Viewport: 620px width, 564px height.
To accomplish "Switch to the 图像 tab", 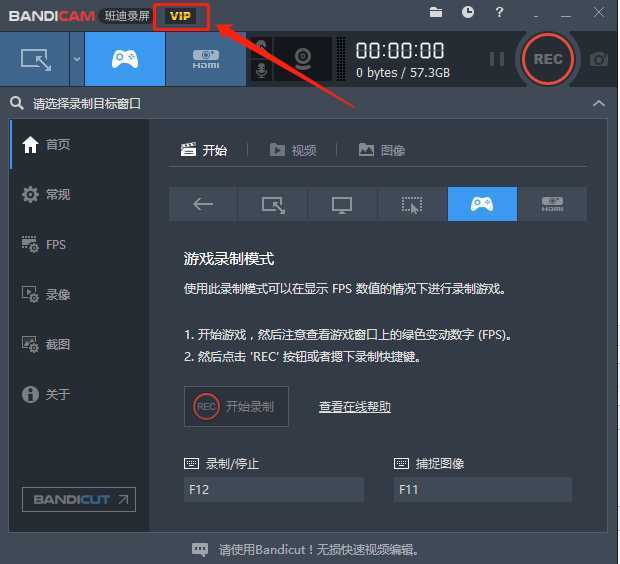I will click(x=382, y=150).
